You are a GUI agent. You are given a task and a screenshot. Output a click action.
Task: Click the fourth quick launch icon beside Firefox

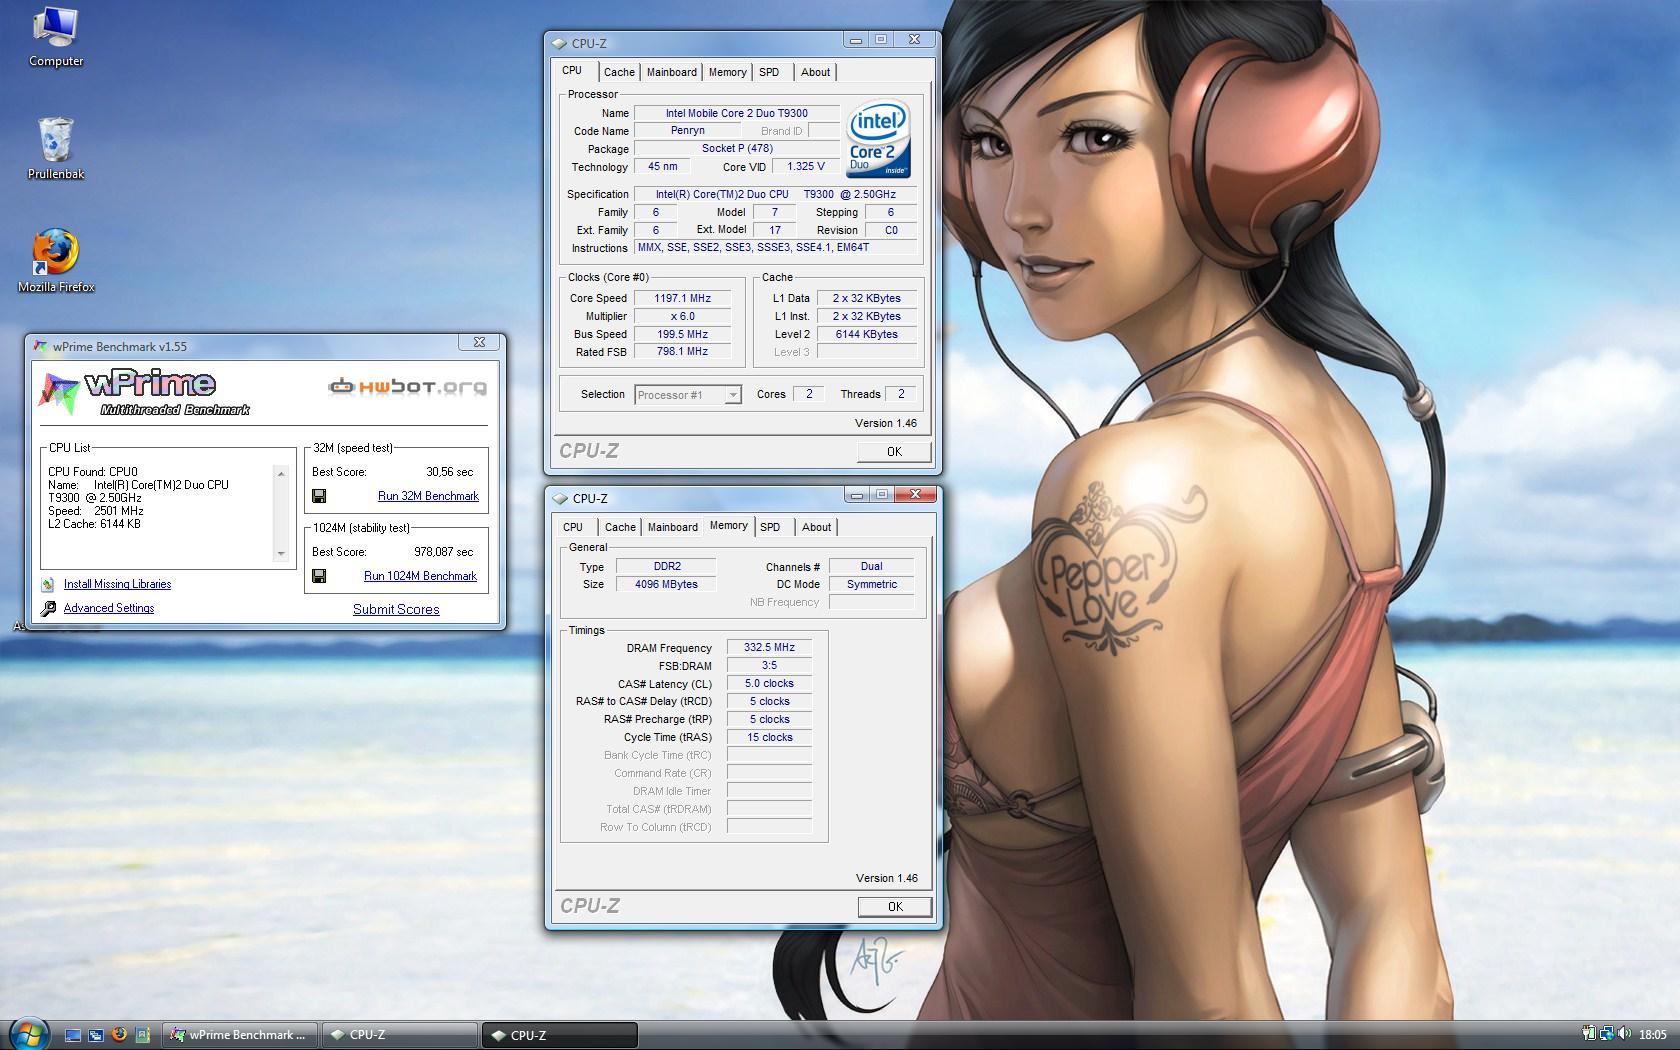pos(142,1035)
